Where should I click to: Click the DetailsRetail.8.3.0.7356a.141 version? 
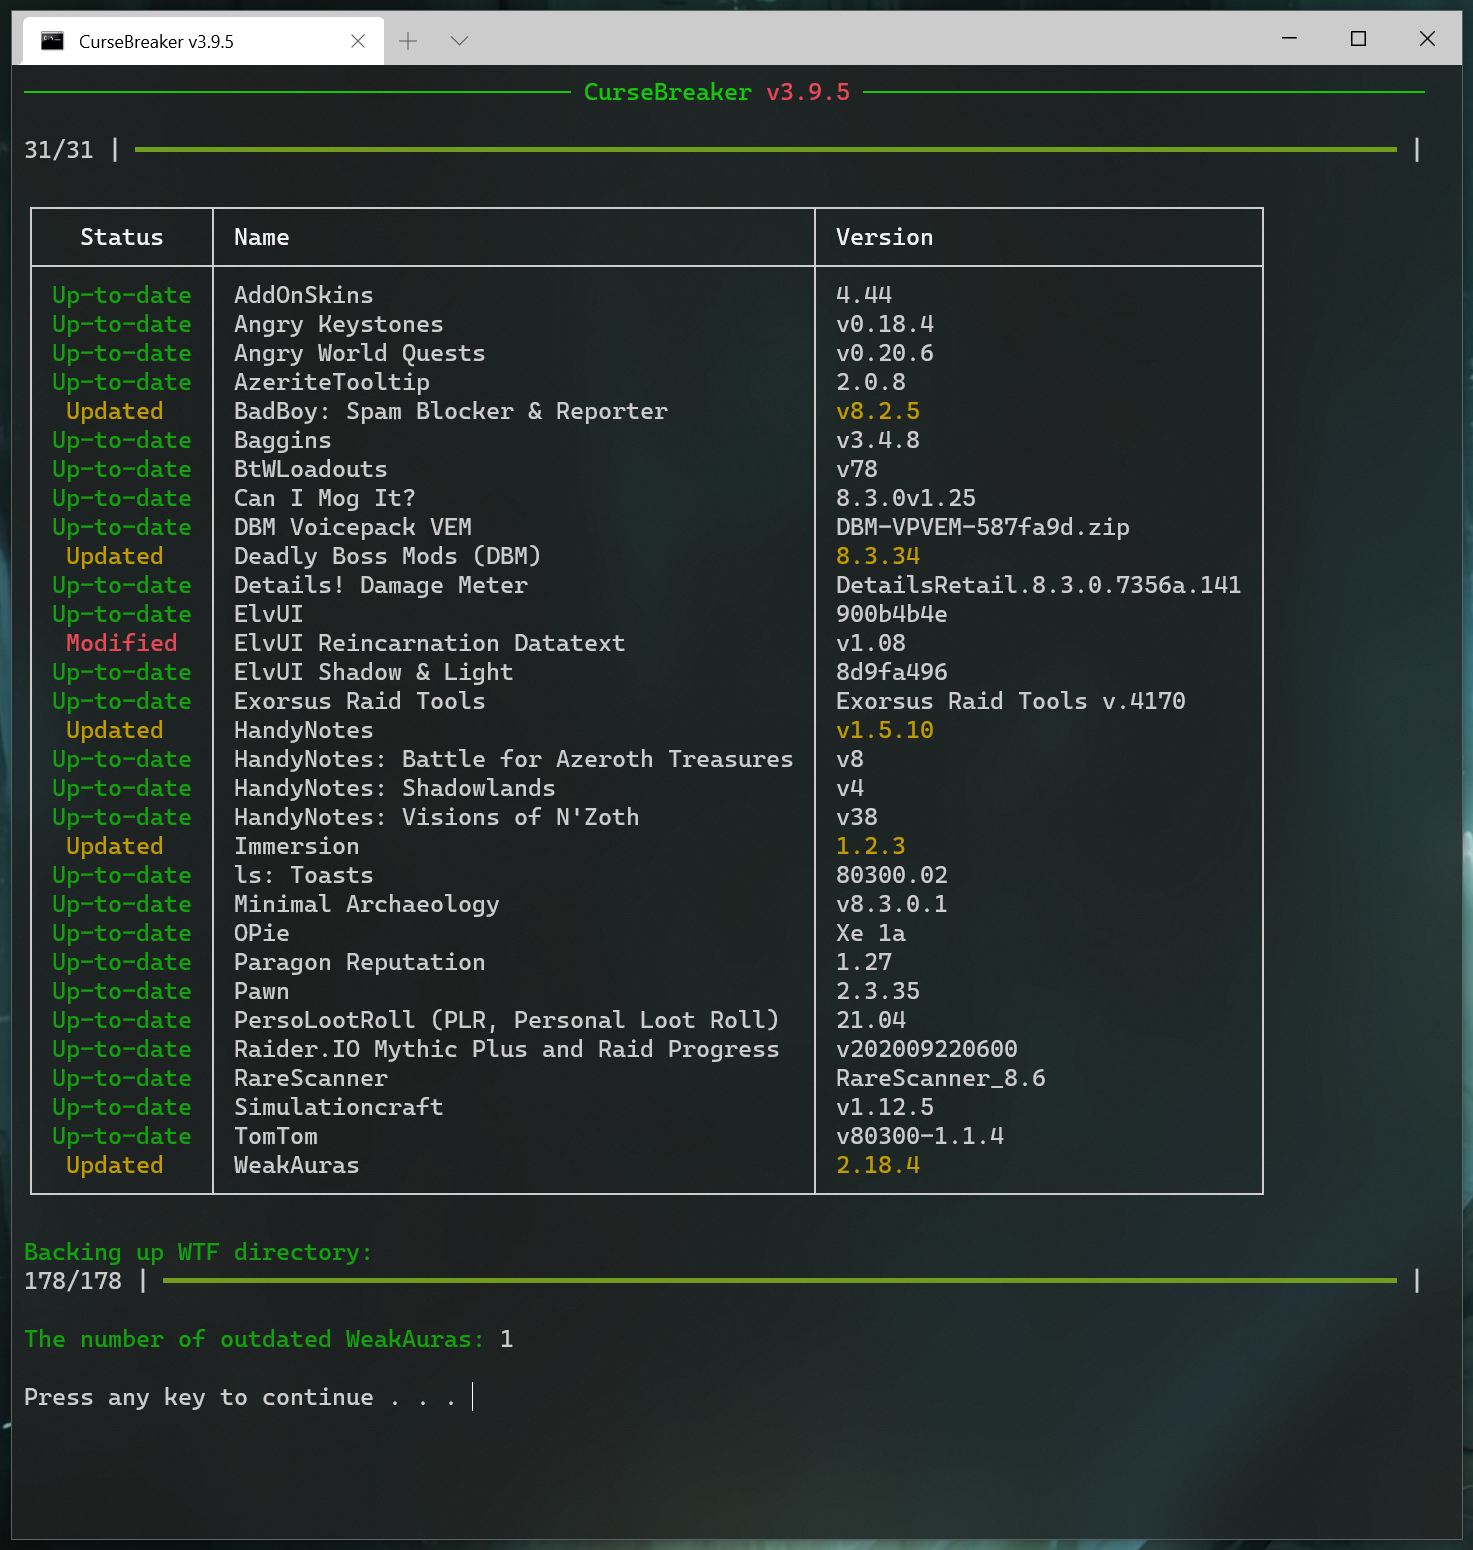pyautogui.click(x=1039, y=585)
